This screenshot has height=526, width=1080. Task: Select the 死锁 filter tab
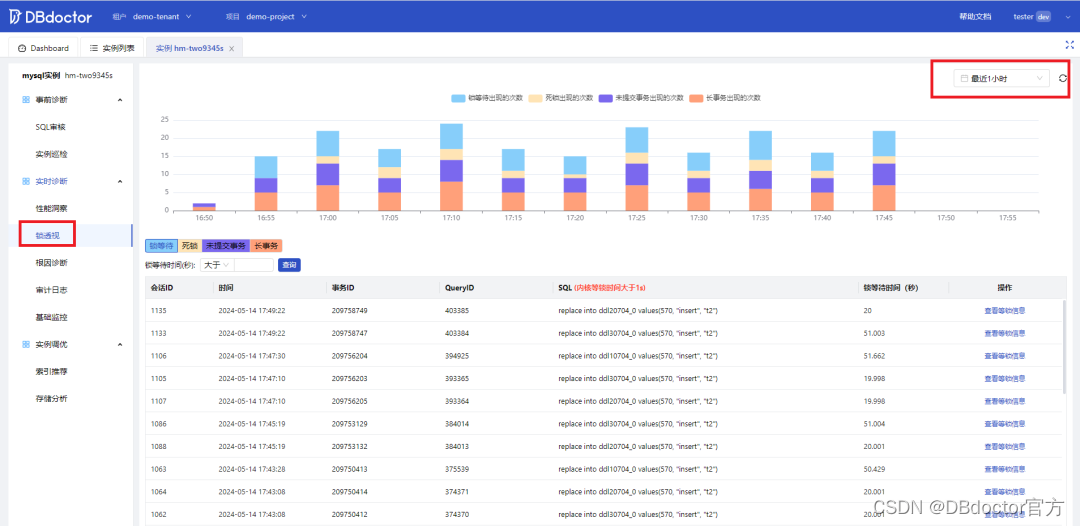189,246
